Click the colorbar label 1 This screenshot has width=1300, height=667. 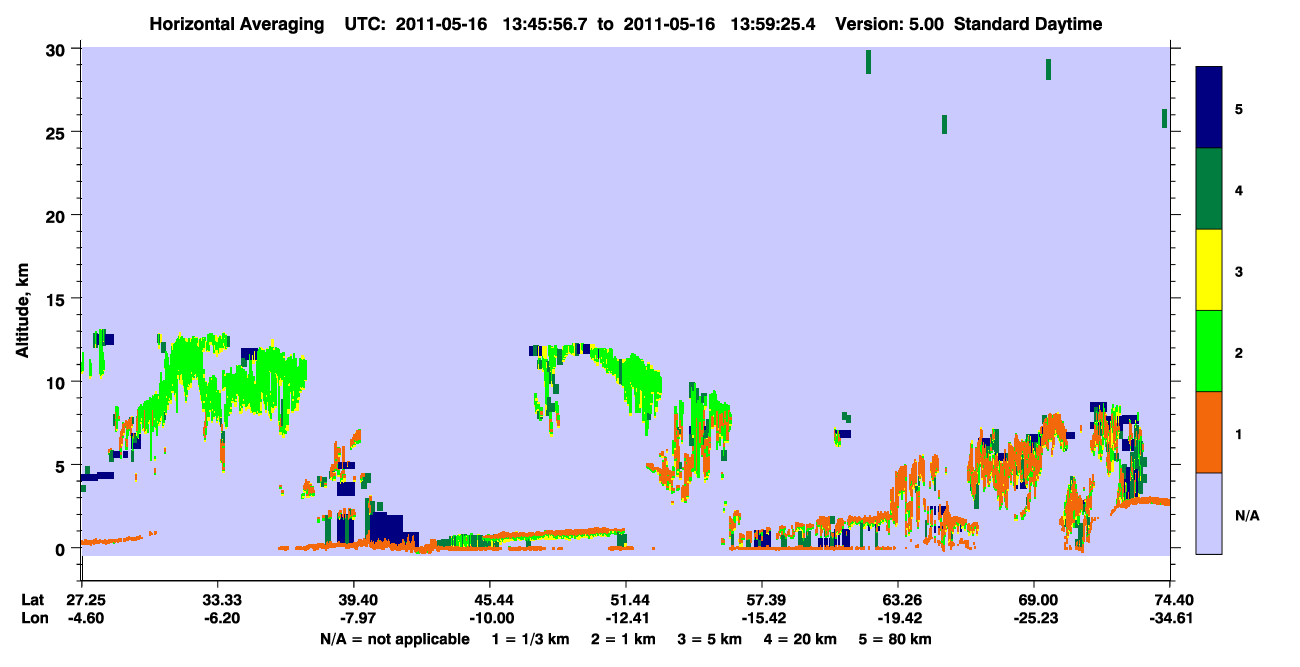1238,433
